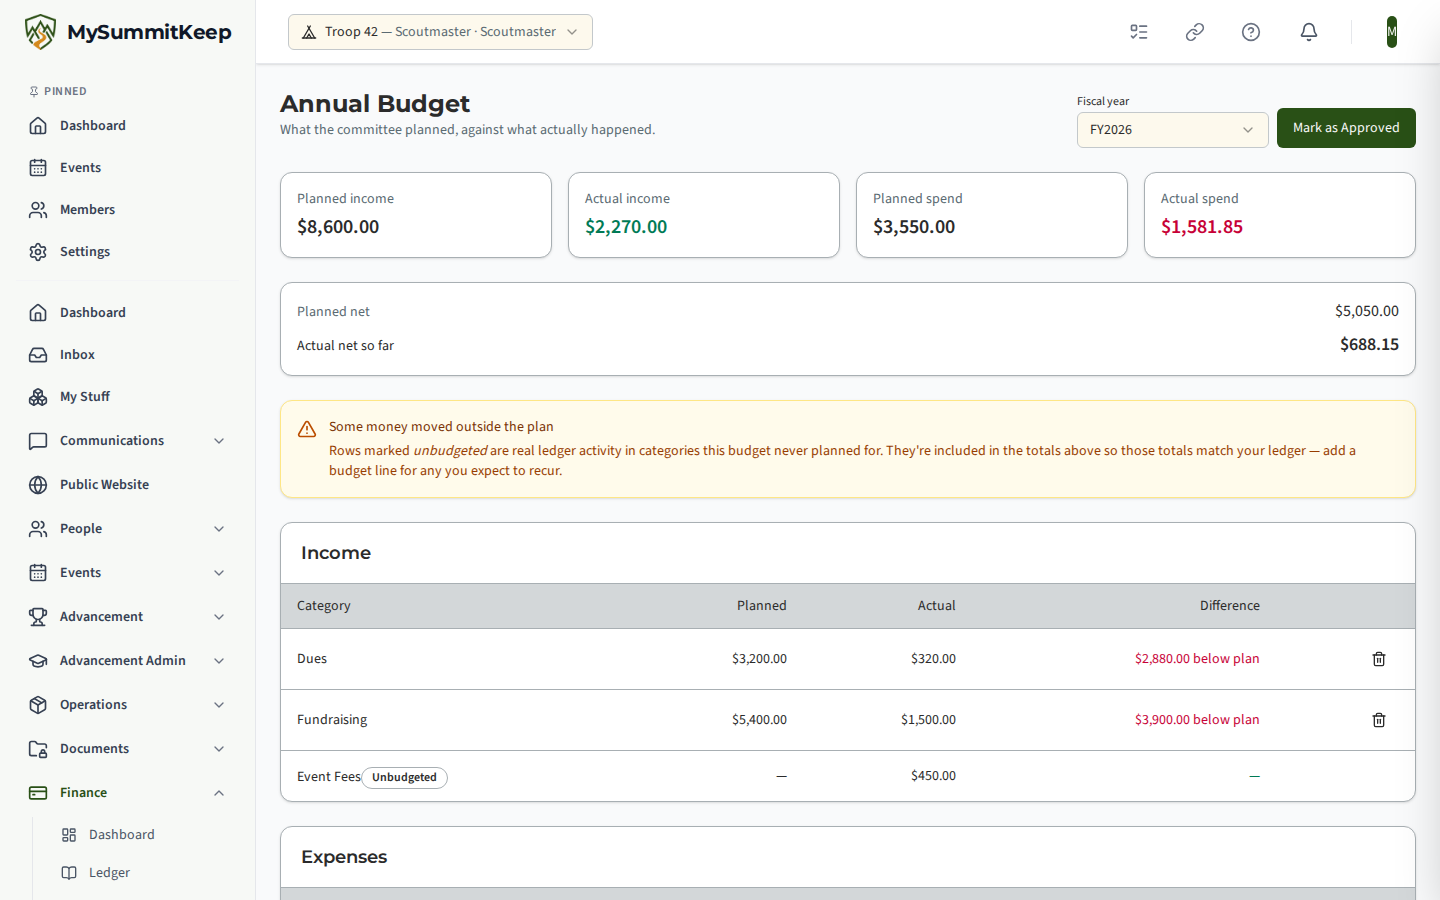Click the MySummitKeep brand name
The image size is (1440, 900).
149,32
